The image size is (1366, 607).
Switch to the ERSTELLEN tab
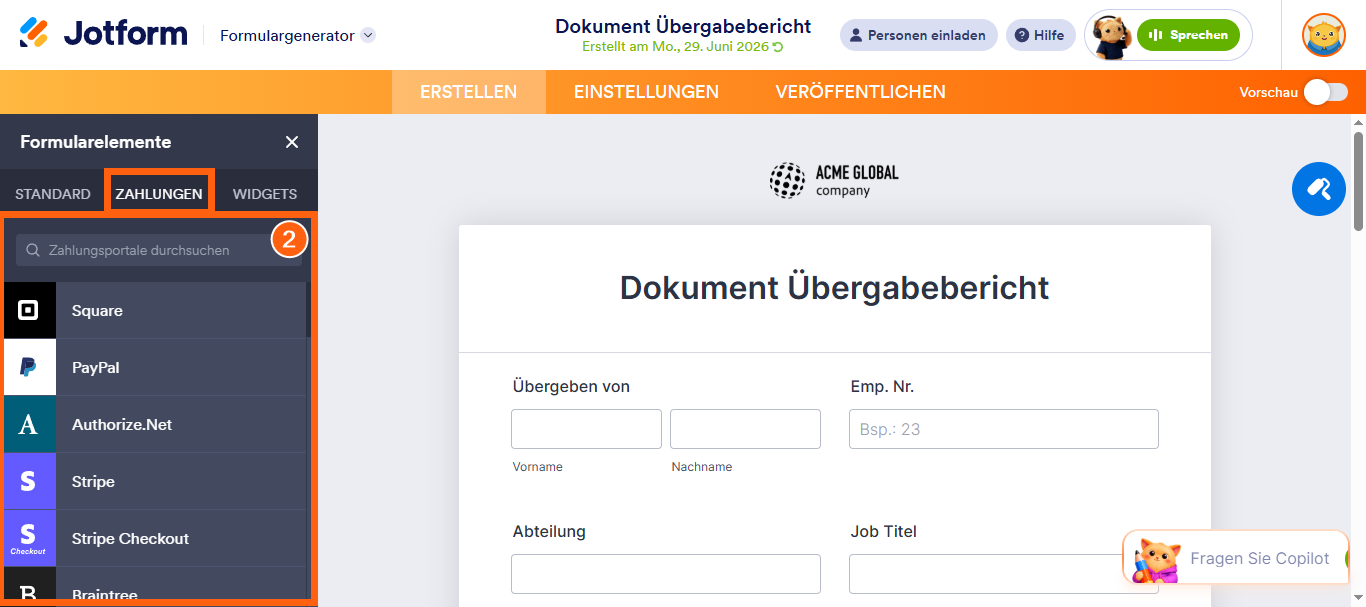tap(468, 92)
